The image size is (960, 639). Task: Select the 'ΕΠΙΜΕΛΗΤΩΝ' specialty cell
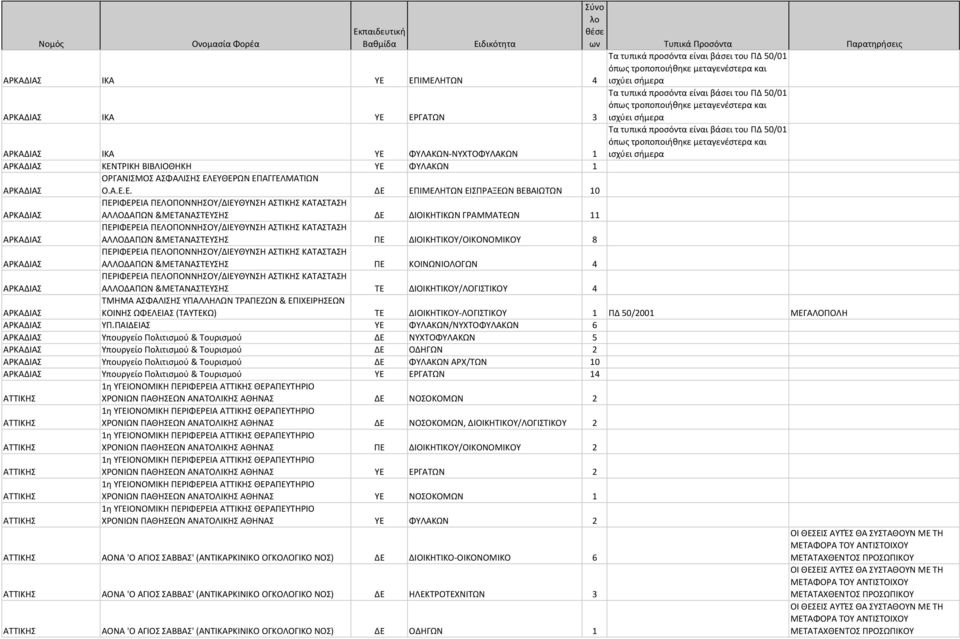(495, 69)
